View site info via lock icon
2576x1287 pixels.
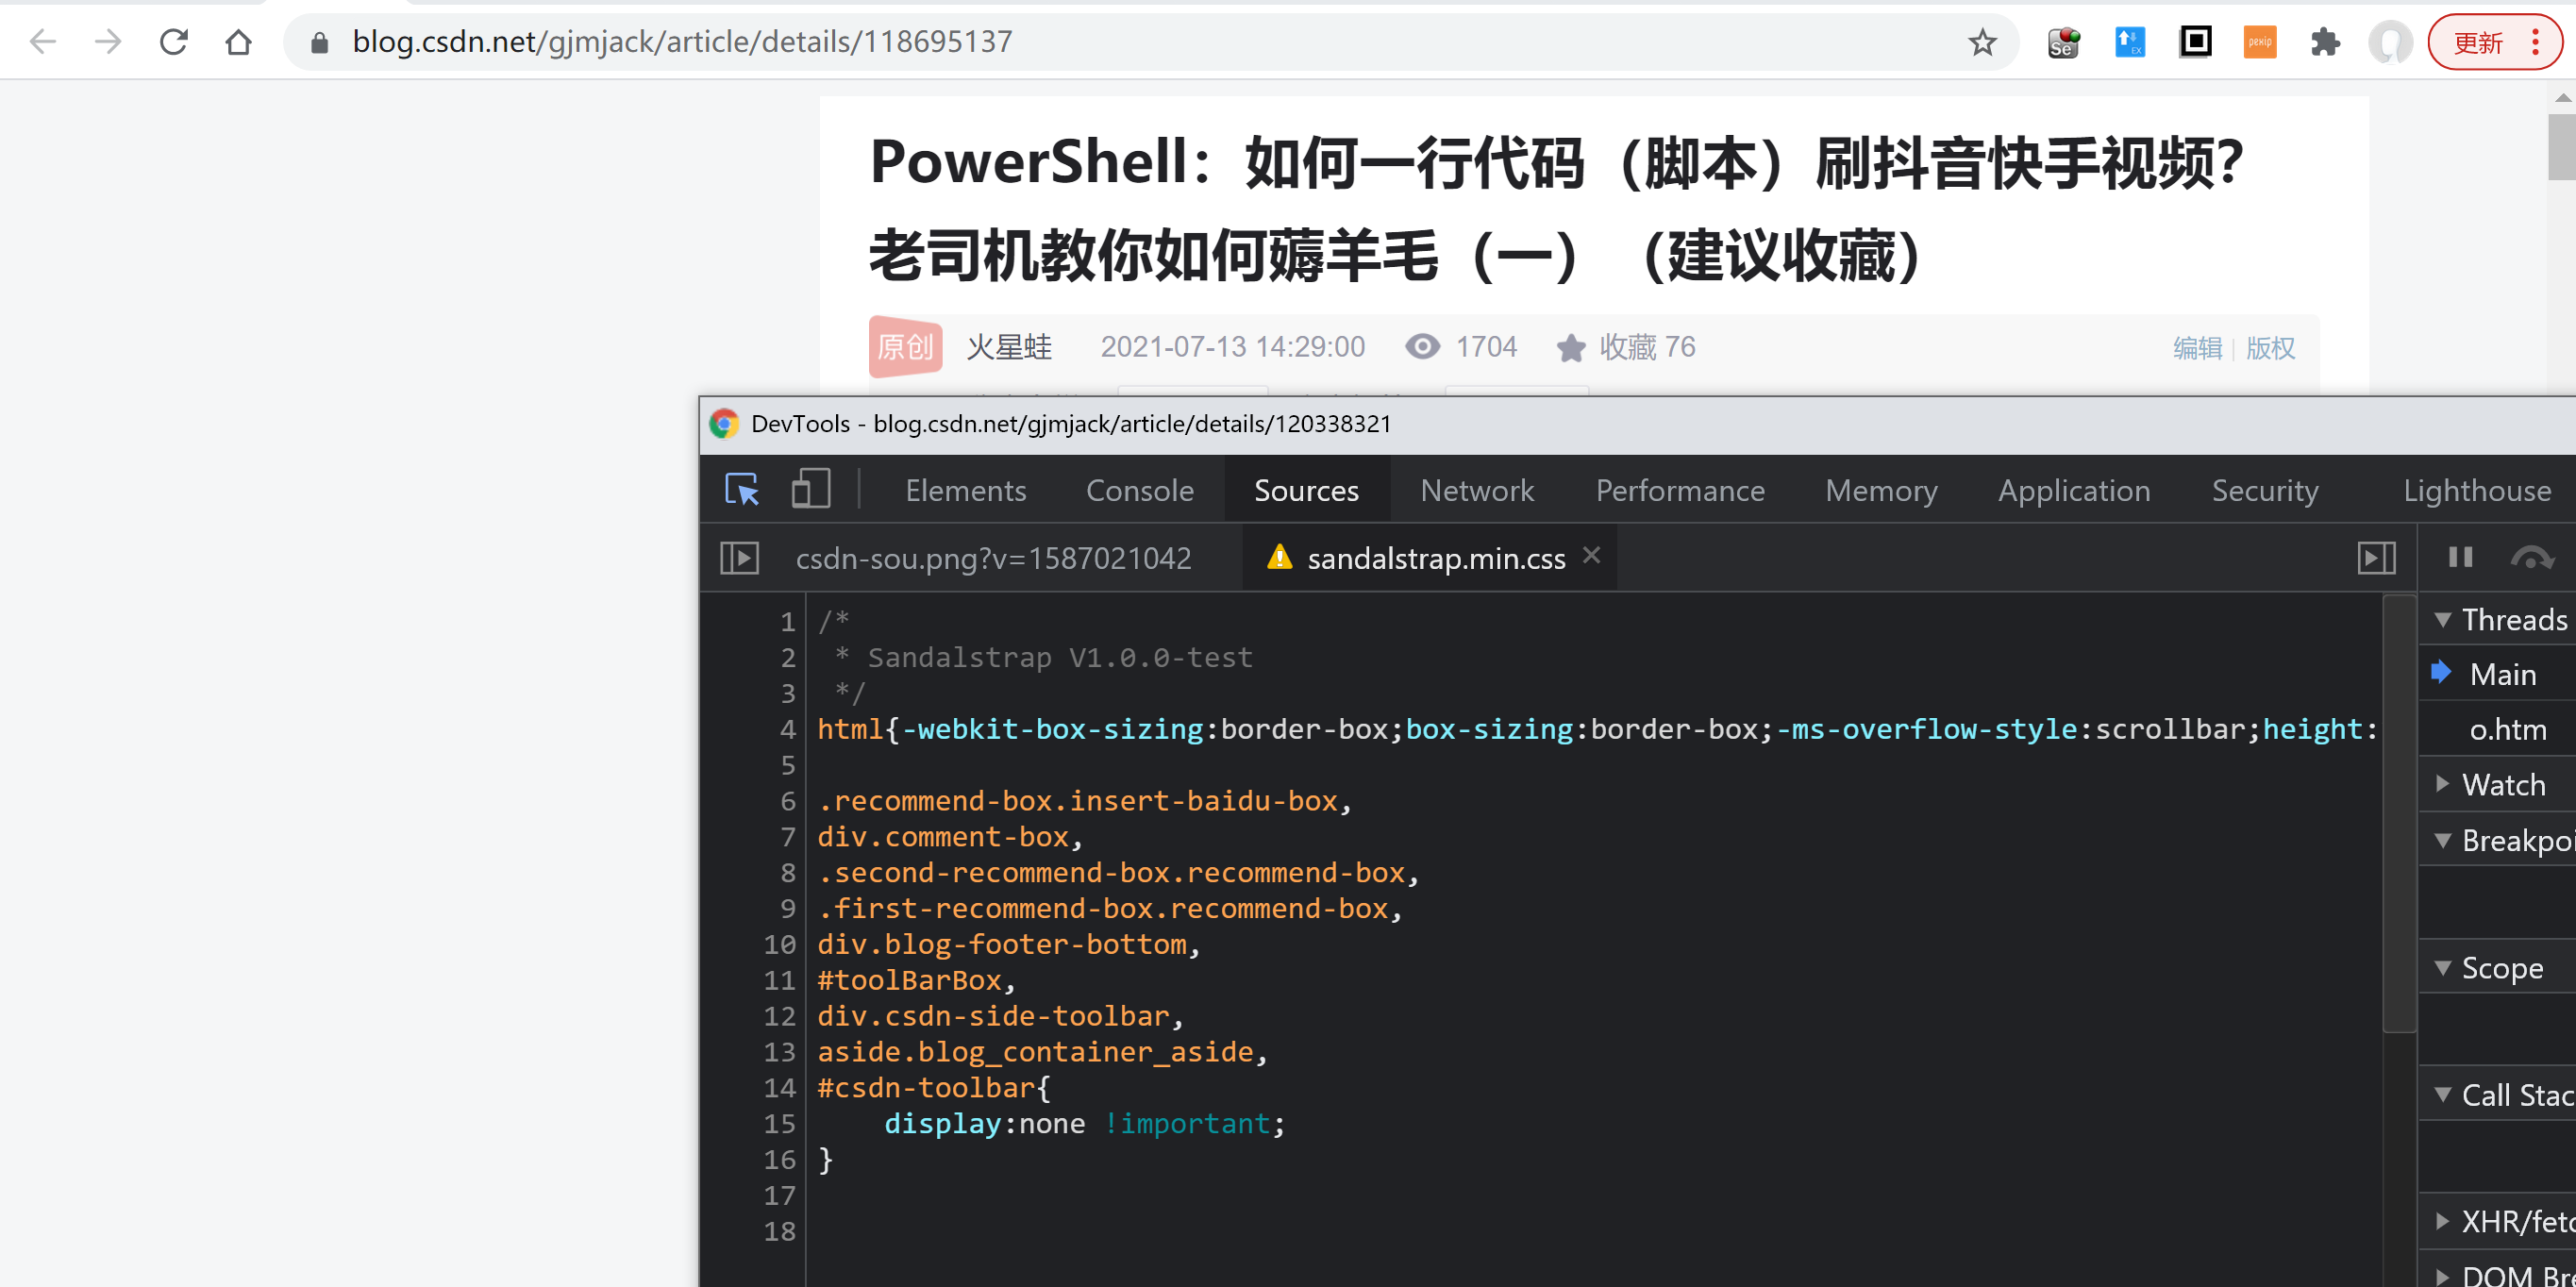tap(319, 42)
